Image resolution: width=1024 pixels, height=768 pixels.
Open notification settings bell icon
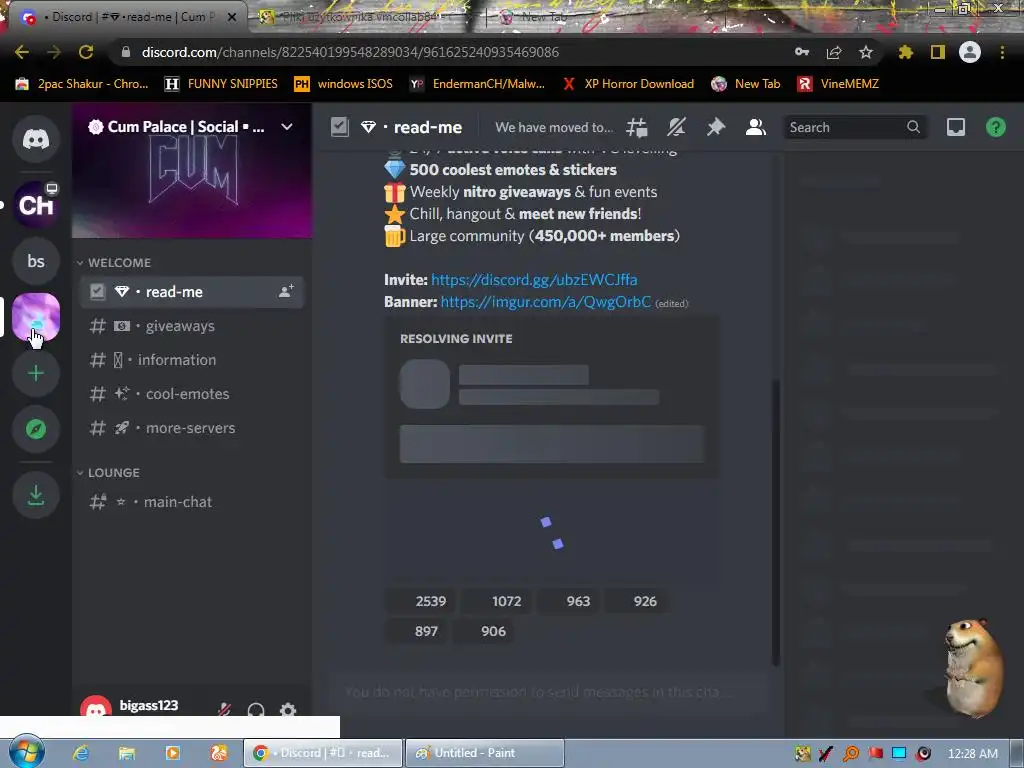click(x=677, y=127)
